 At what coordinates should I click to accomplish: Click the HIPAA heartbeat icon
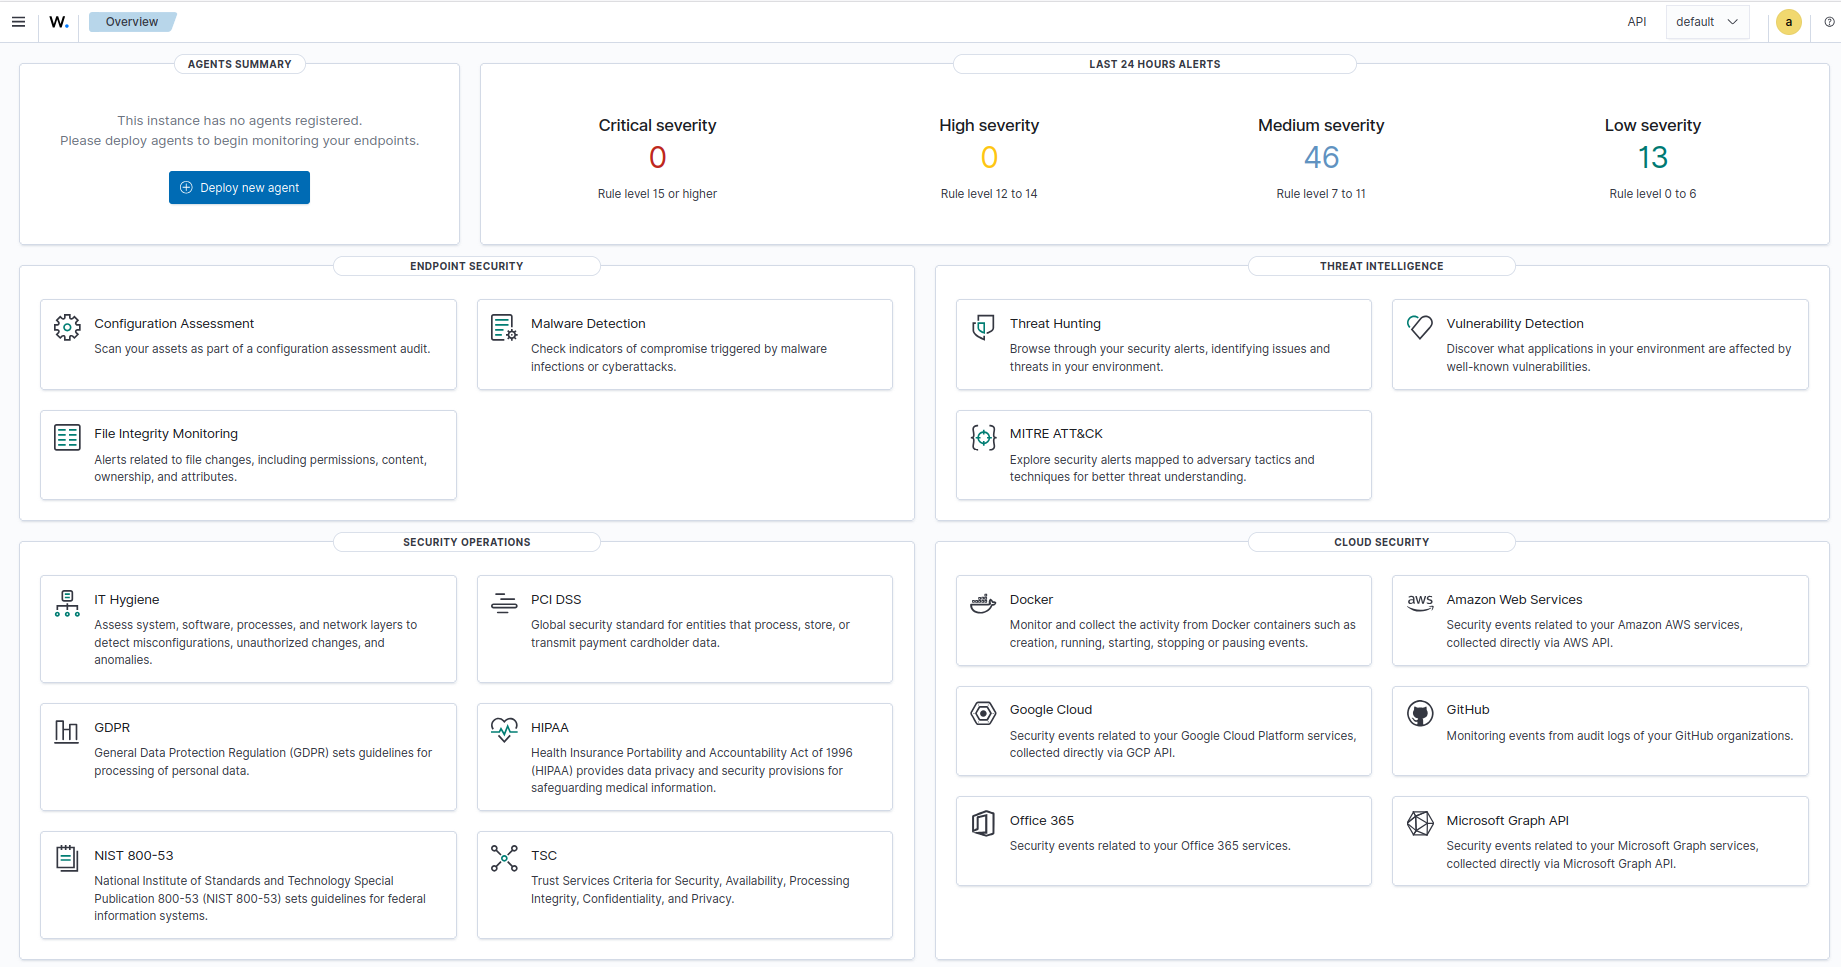504,730
